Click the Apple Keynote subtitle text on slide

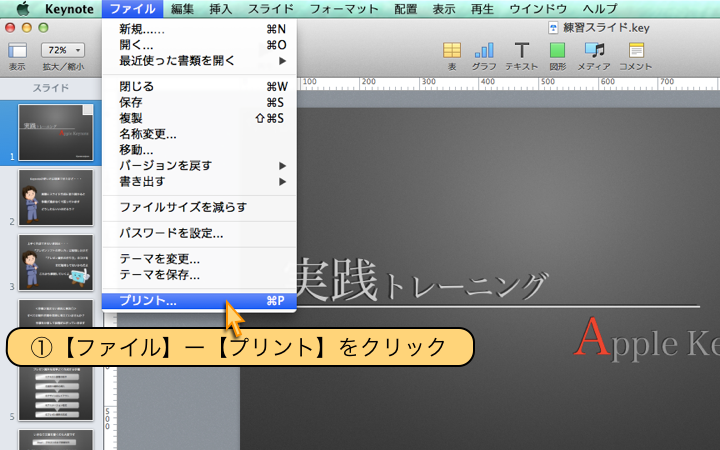click(647, 340)
